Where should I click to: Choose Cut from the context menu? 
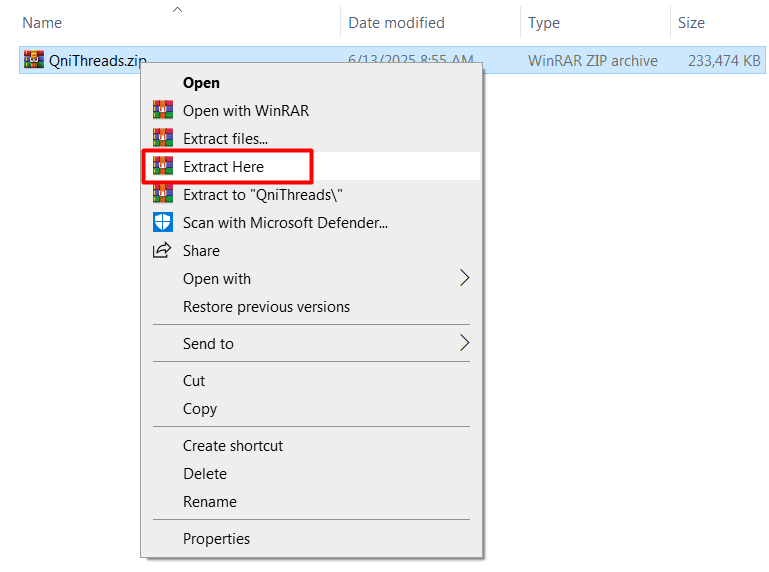tap(194, 381)
